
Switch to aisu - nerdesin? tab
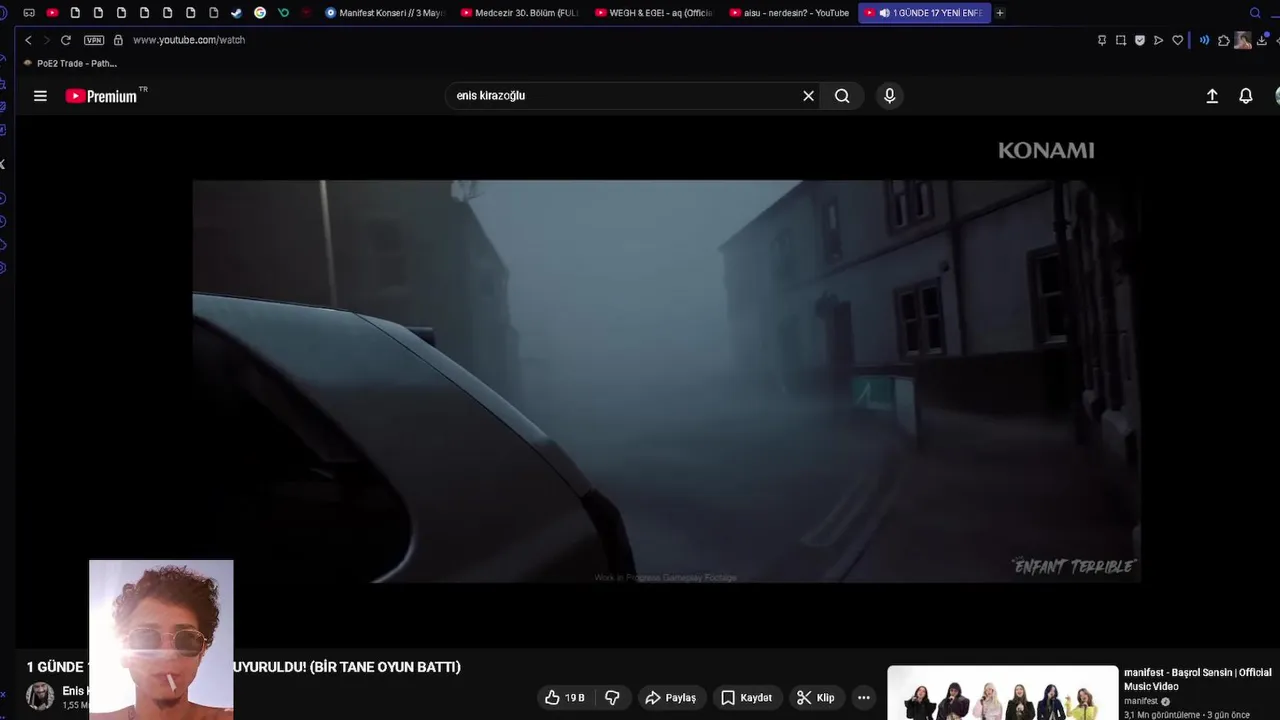click(790, 13)
